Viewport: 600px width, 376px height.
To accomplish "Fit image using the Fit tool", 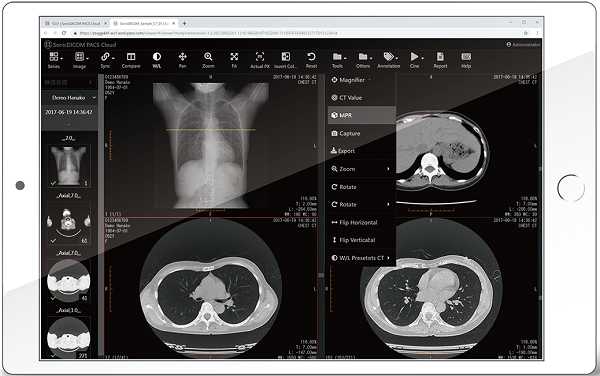I will (x=234, y=60).
